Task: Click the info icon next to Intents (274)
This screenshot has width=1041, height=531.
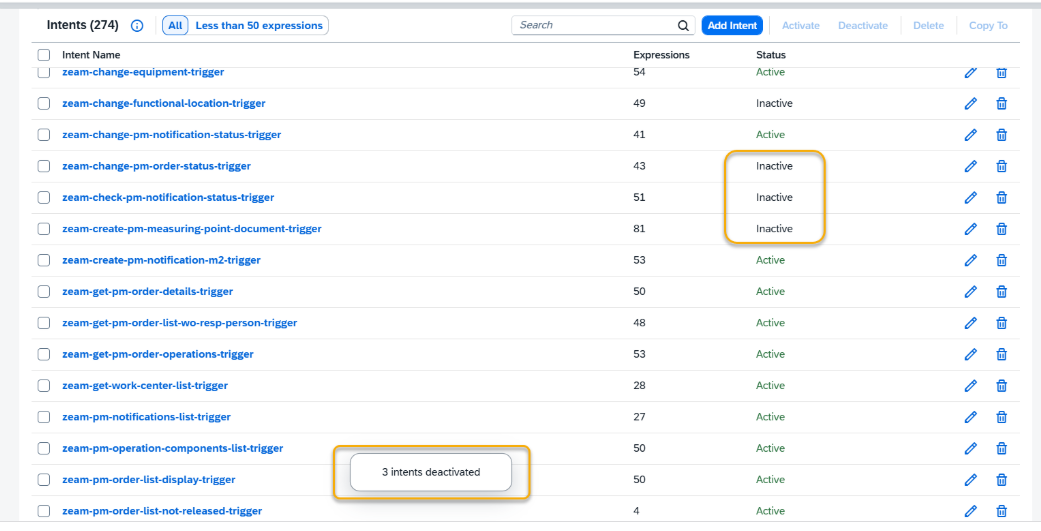Action: point(137,26)
